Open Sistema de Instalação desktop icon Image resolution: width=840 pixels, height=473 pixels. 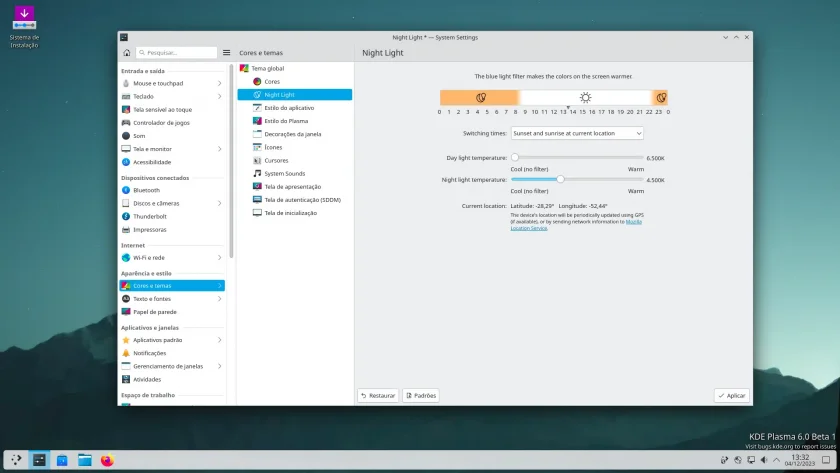(24, 27)
